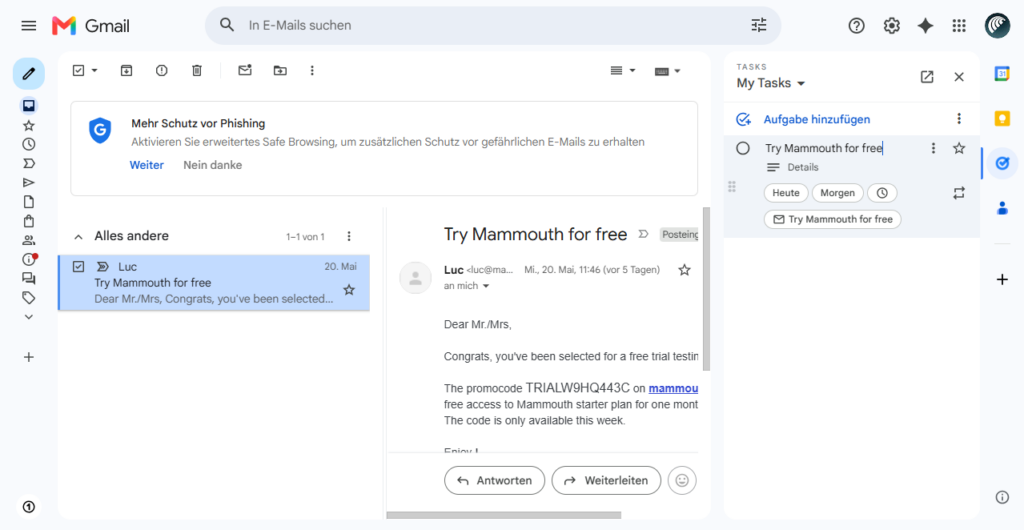
Task: Archive the selected email
Action: point(127,70)
